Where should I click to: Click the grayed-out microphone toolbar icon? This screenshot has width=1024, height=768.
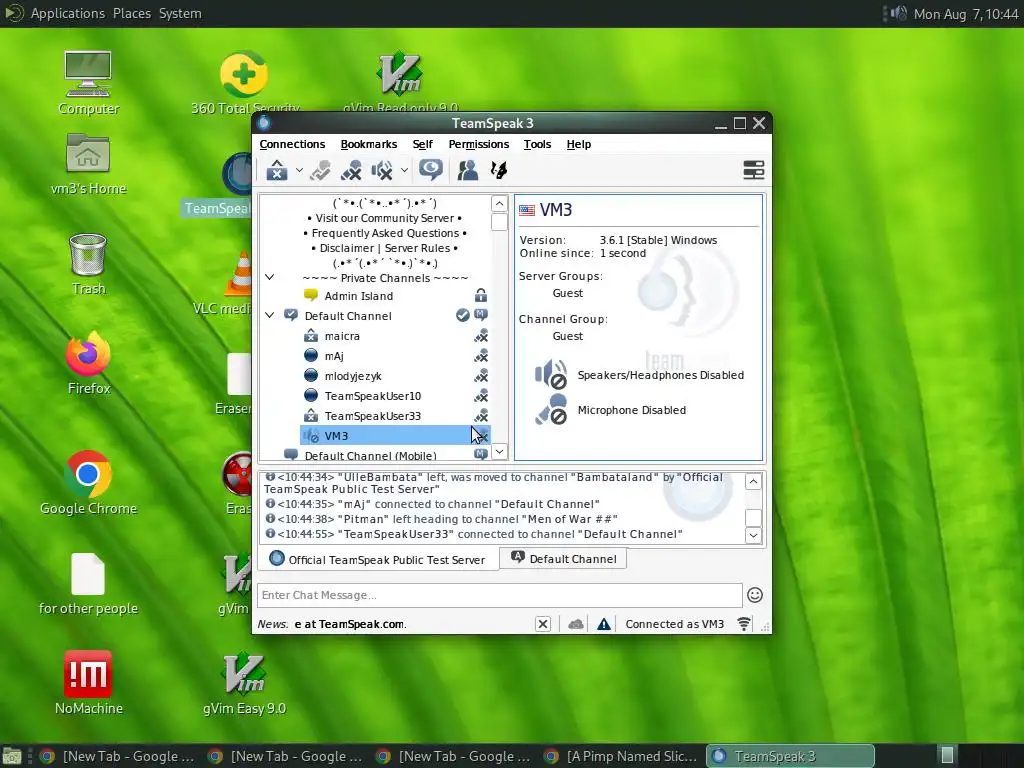(x=320, y=170)
